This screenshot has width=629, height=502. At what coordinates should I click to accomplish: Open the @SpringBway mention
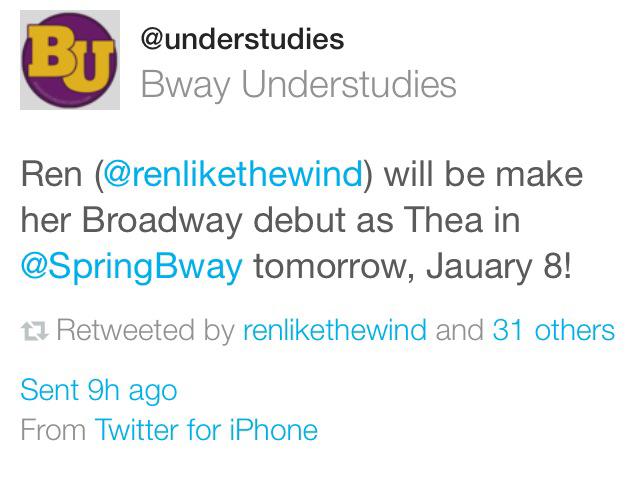click(x=132, y=266)
